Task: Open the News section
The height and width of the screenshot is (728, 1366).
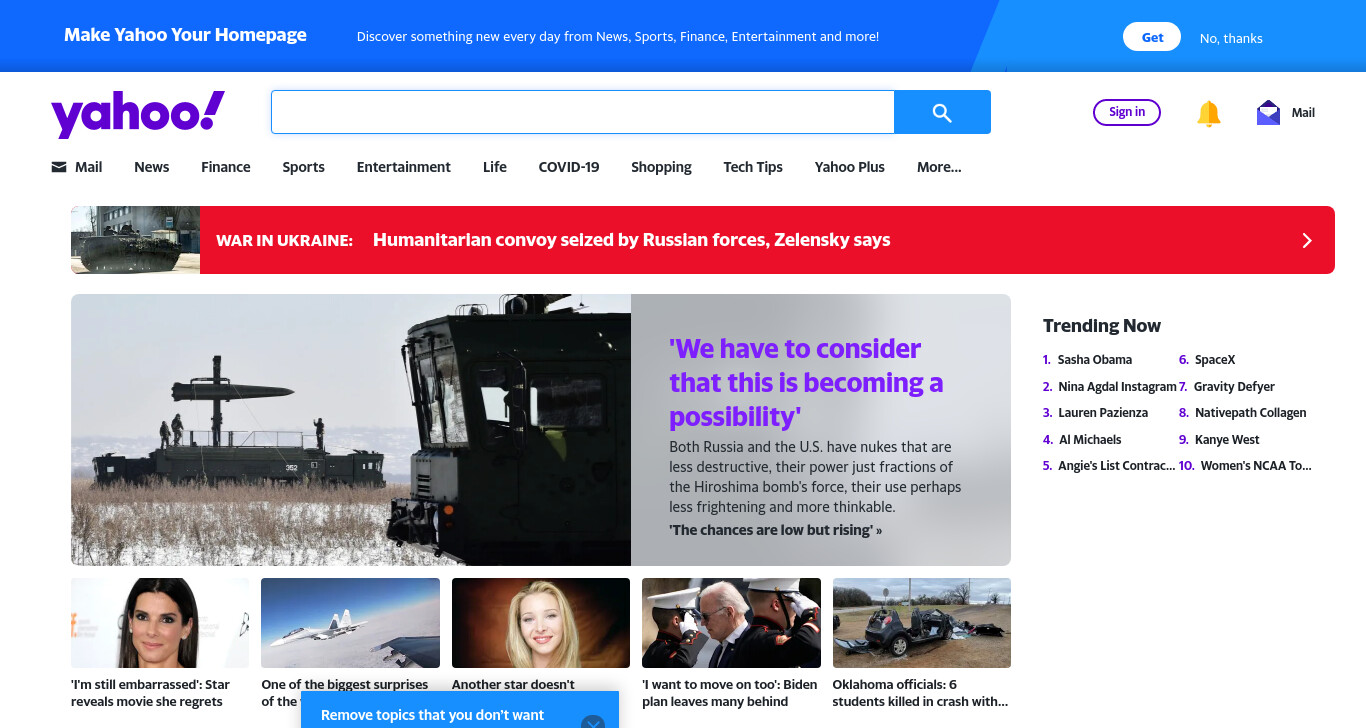Action: coord(152,167)
